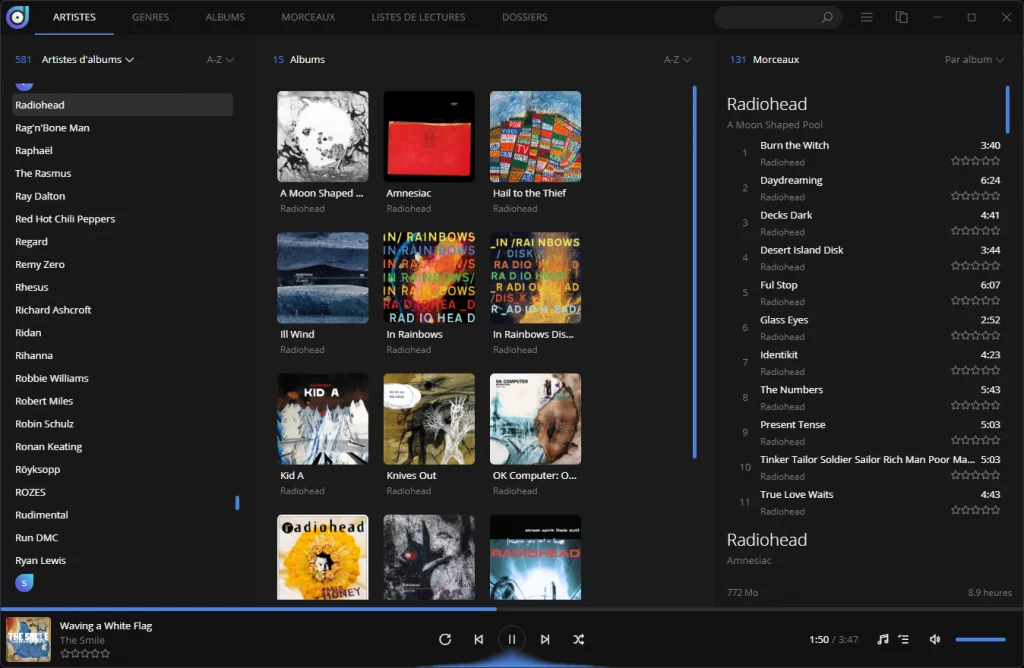Switch to mini player window icon
Image resolution: width=1024 pixels, height=668 pixels.
[x=902, y=17]
